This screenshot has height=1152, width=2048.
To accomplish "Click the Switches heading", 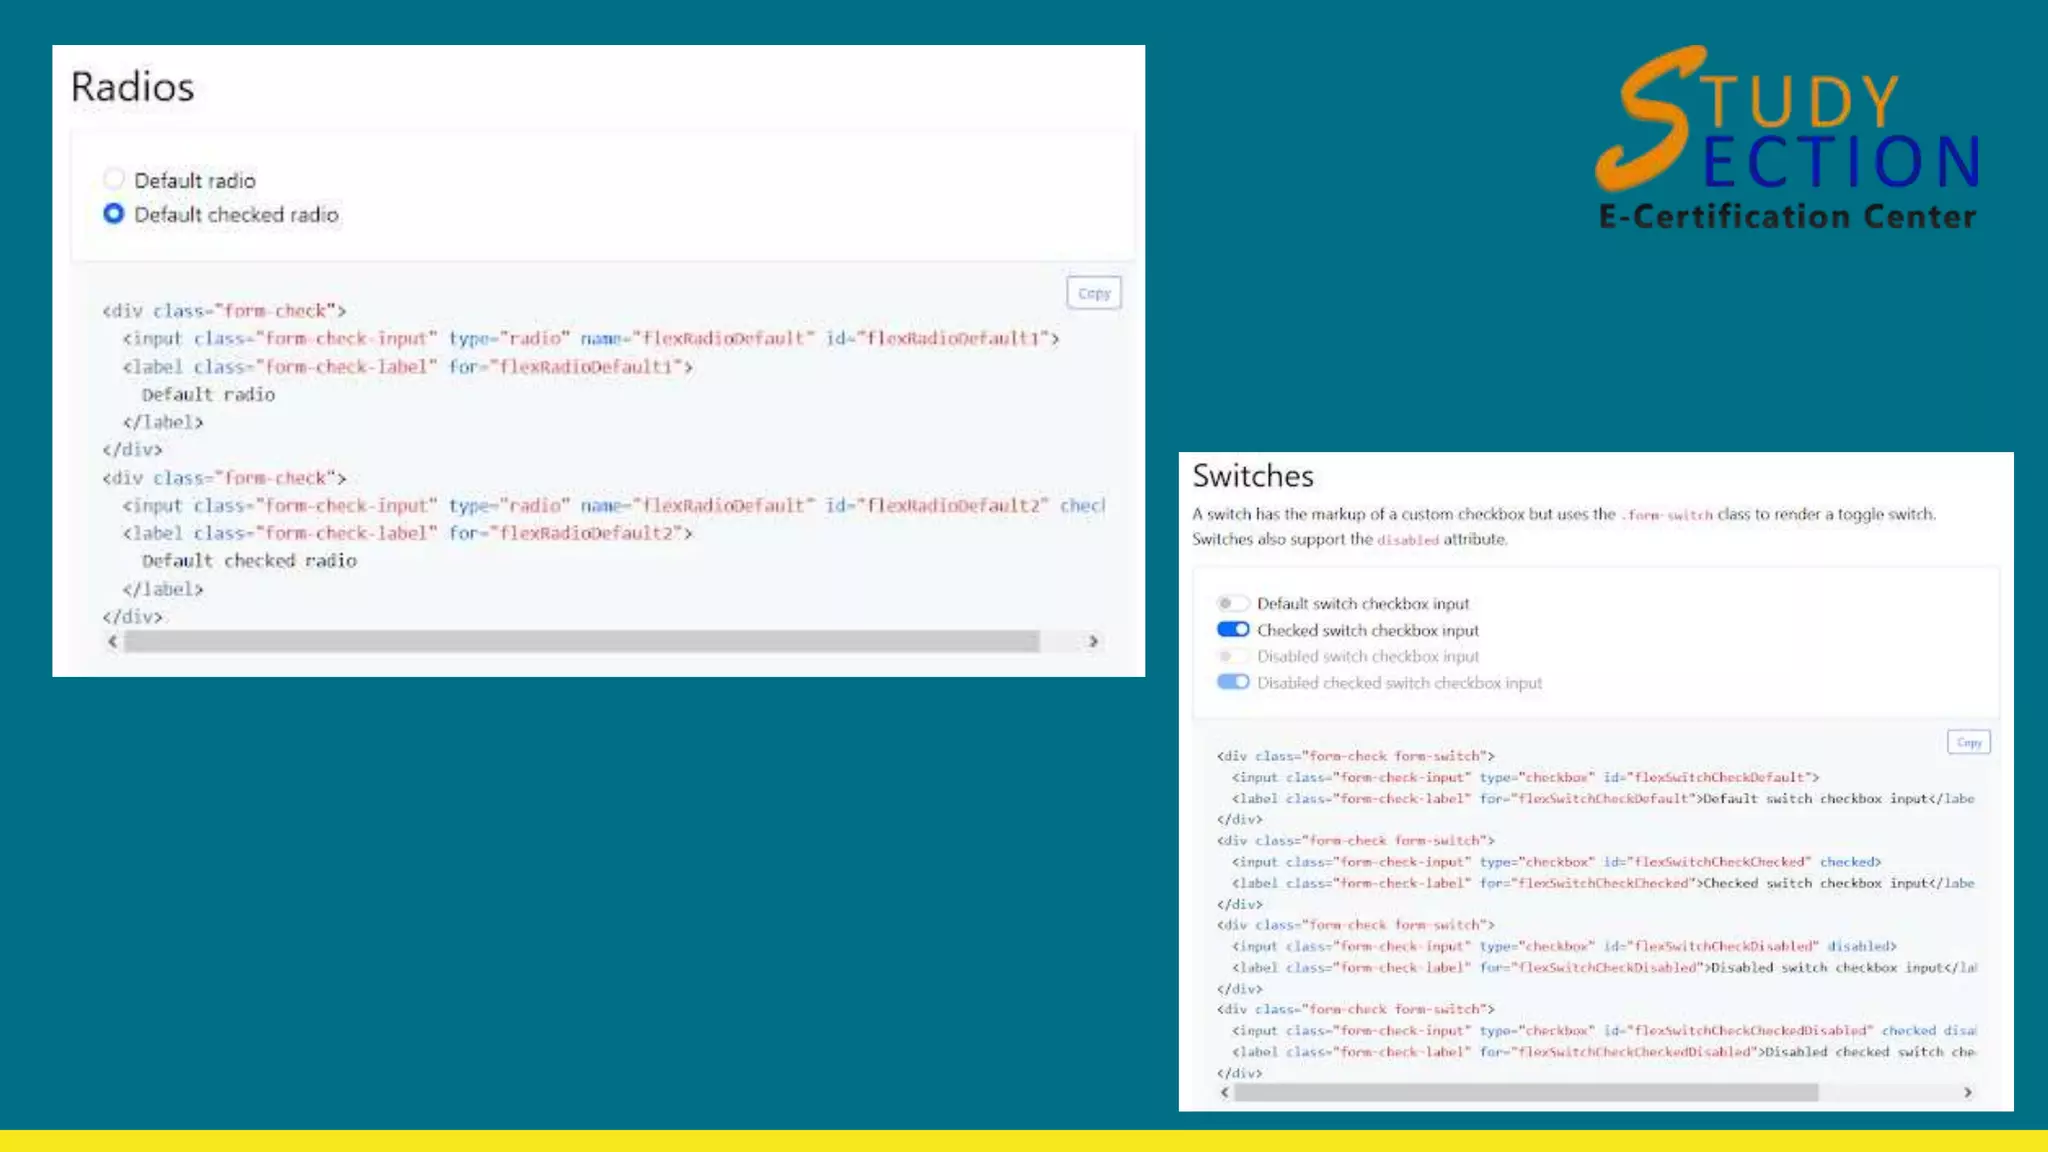I will point(1252,476).
